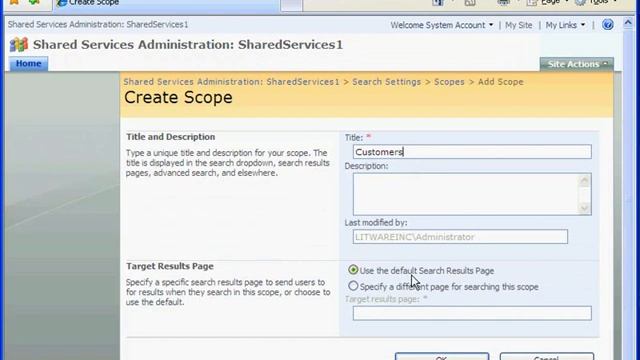Screen dimensions: 640x360
Task: Open the Welcome System Account menu
Action: pos(442,25)
